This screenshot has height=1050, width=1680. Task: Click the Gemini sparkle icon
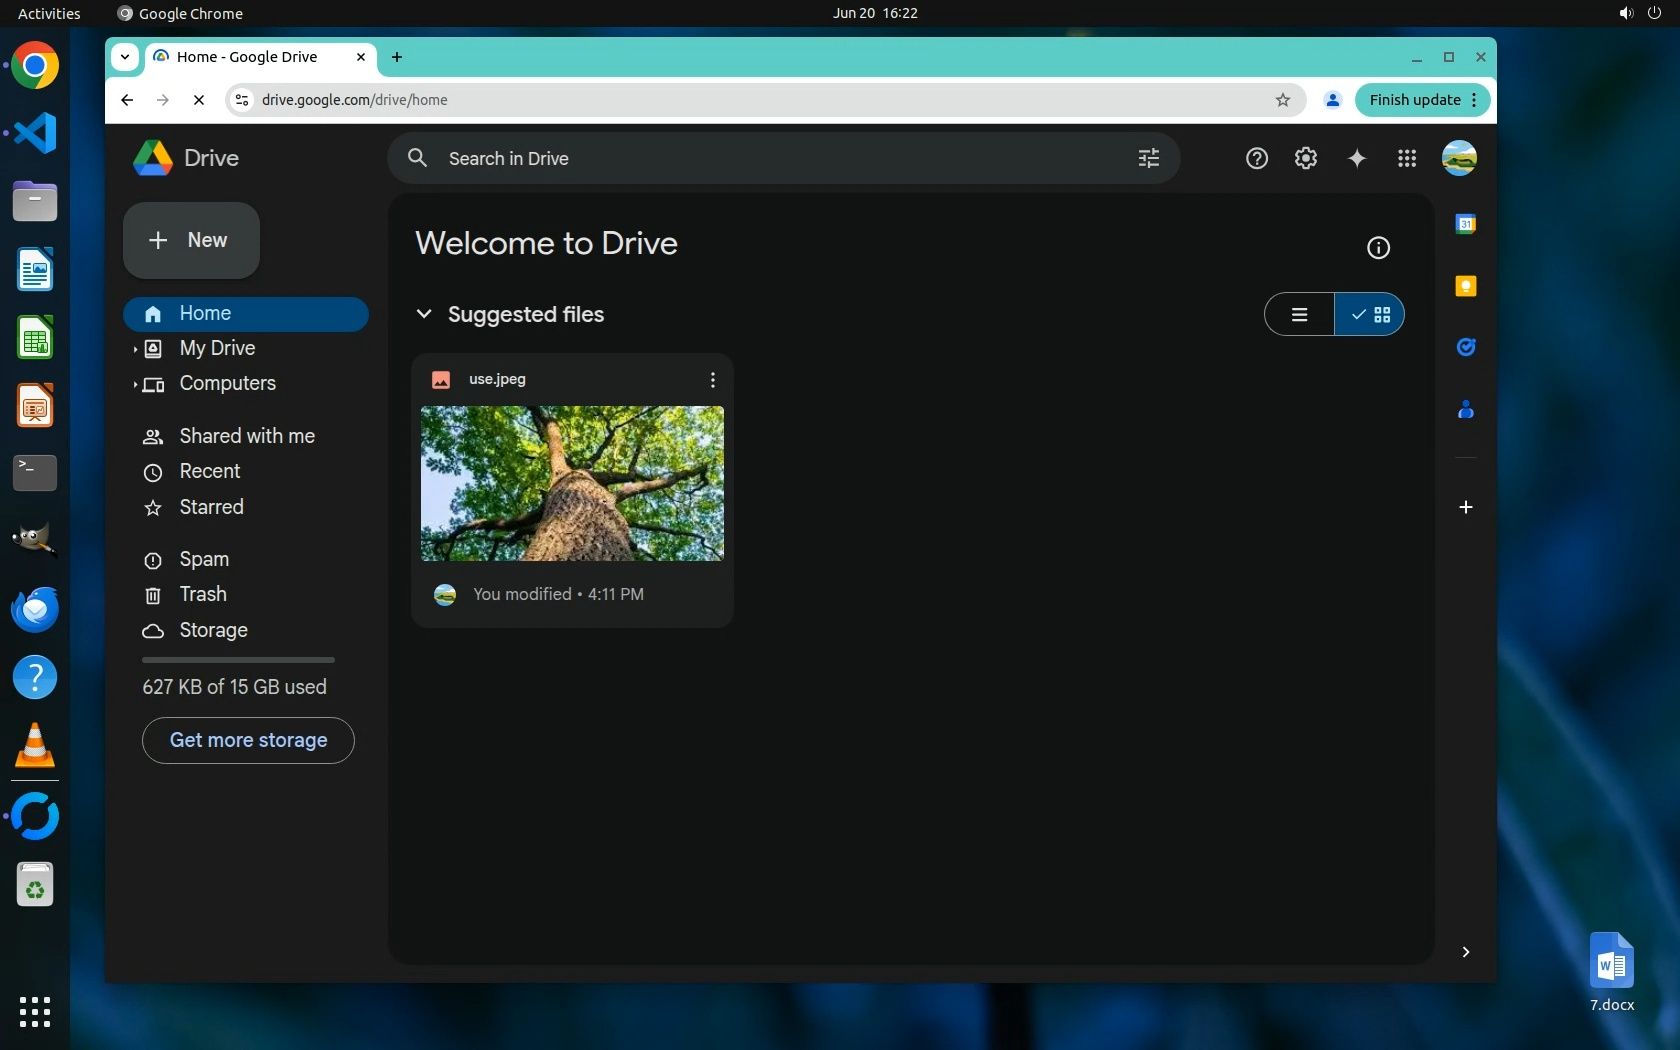(1356, 158)
